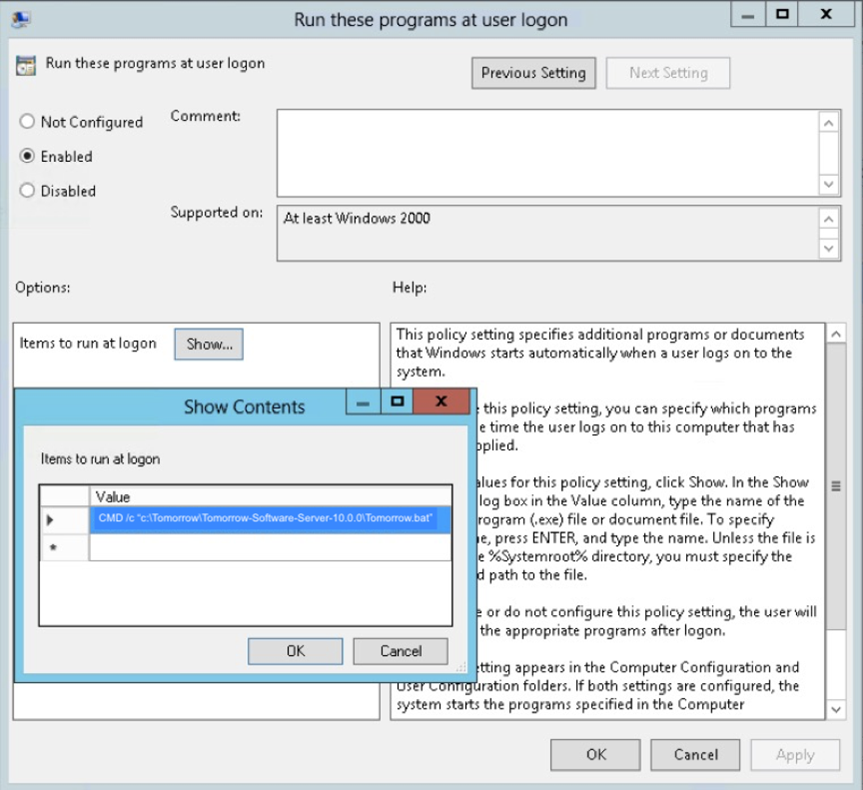
Task: Minimize the Show Contents dialog
Action: point(361,402)
